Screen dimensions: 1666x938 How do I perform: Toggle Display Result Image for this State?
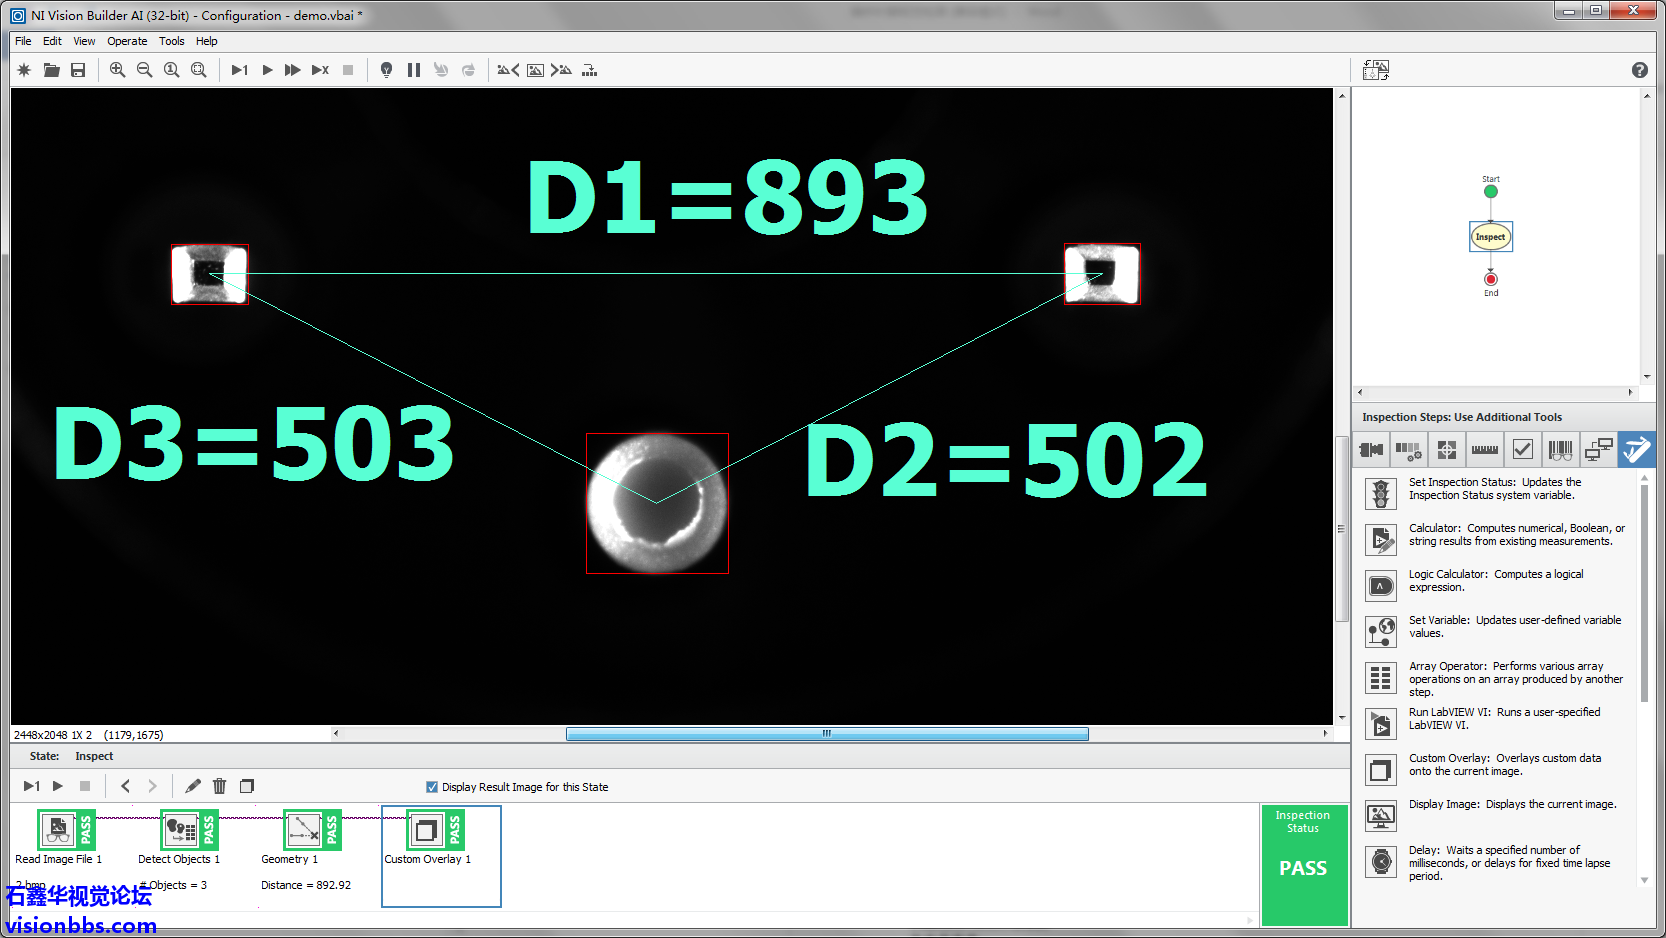point(432,787)
